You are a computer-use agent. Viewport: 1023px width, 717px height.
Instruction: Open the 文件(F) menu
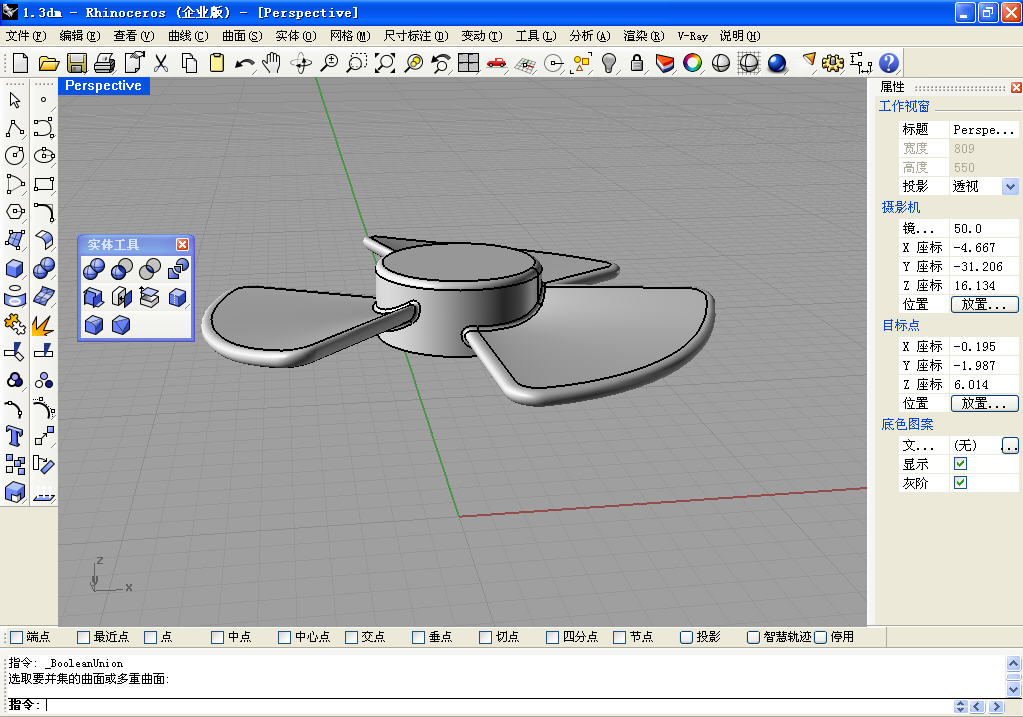pyautogui.click(x=26, y=36)
